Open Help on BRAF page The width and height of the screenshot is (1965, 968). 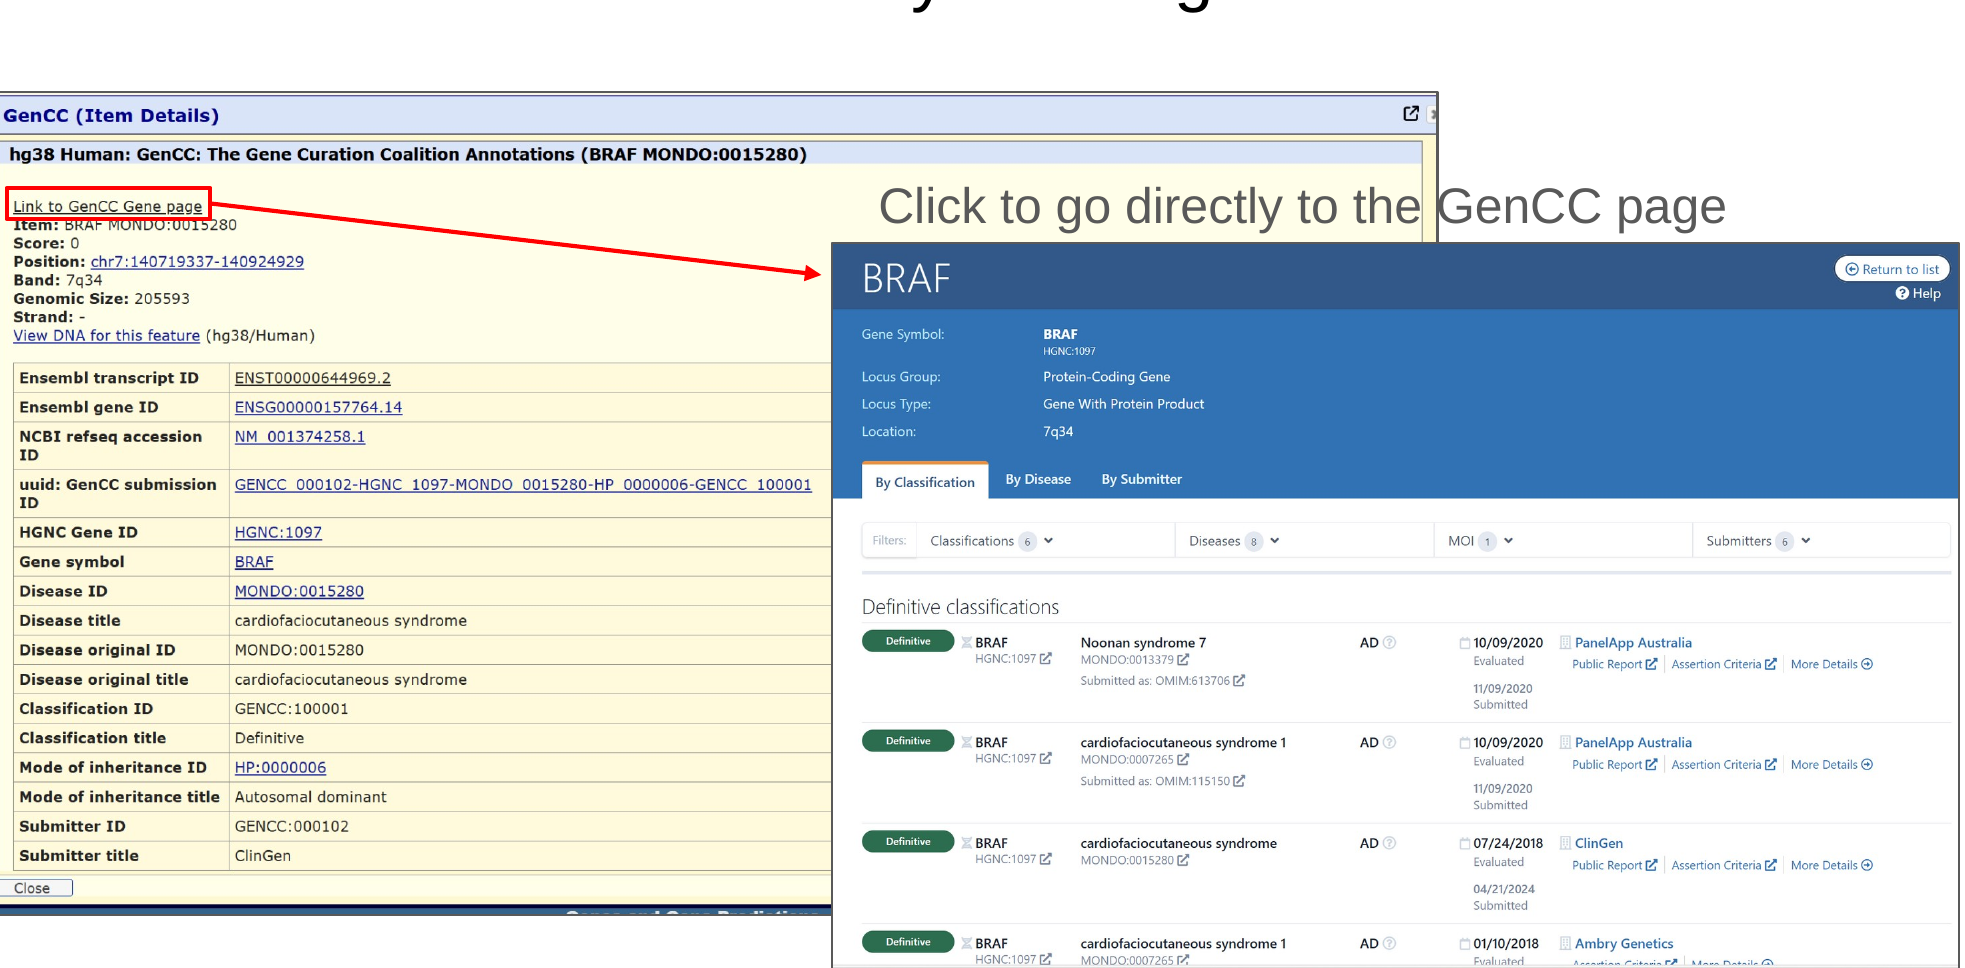1918,293
